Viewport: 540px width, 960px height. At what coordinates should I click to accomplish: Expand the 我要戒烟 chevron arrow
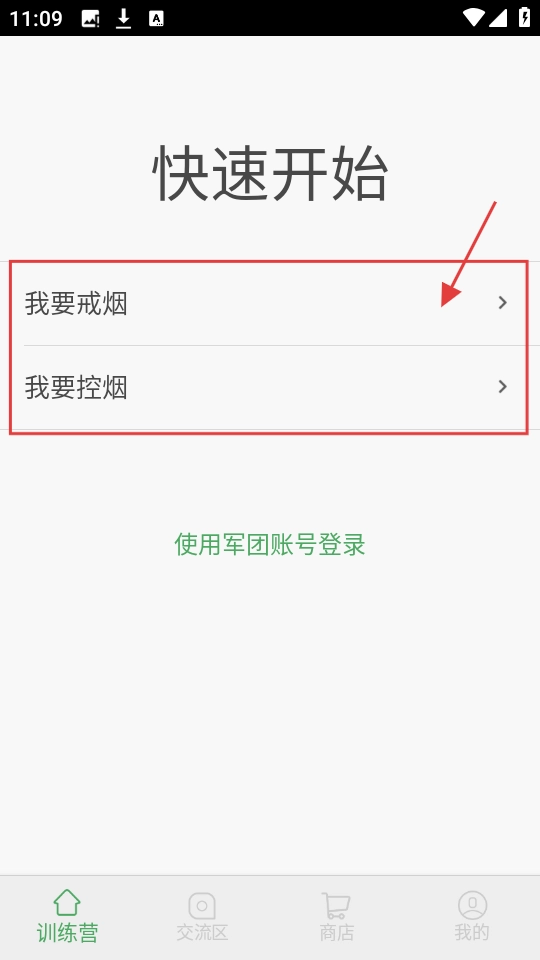tap(503, 302)
